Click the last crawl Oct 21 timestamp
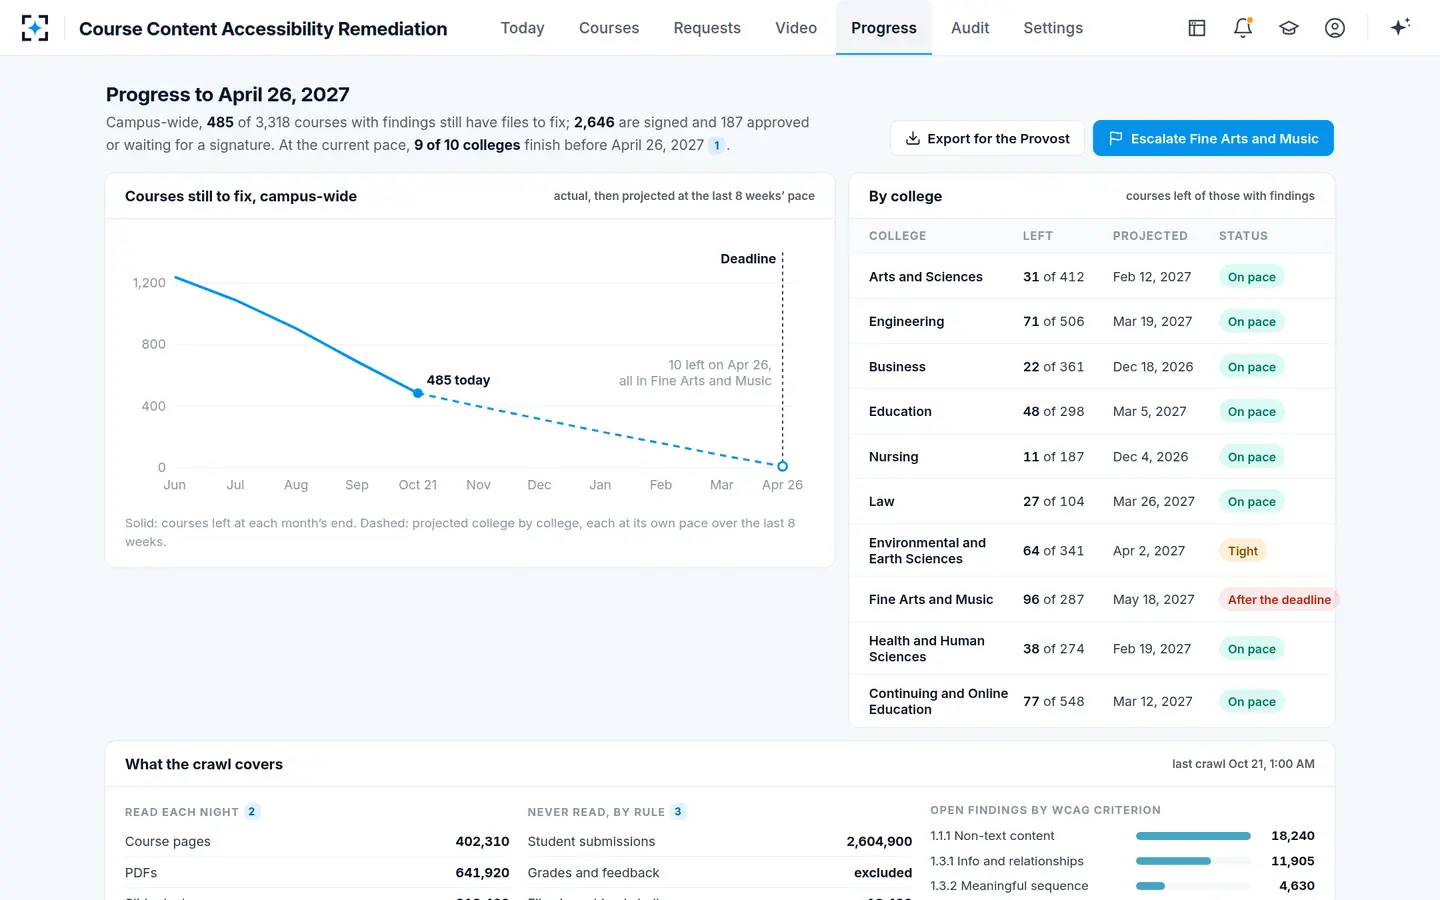The width and height of the screenshot is (1440, 900). (1243, 764)
